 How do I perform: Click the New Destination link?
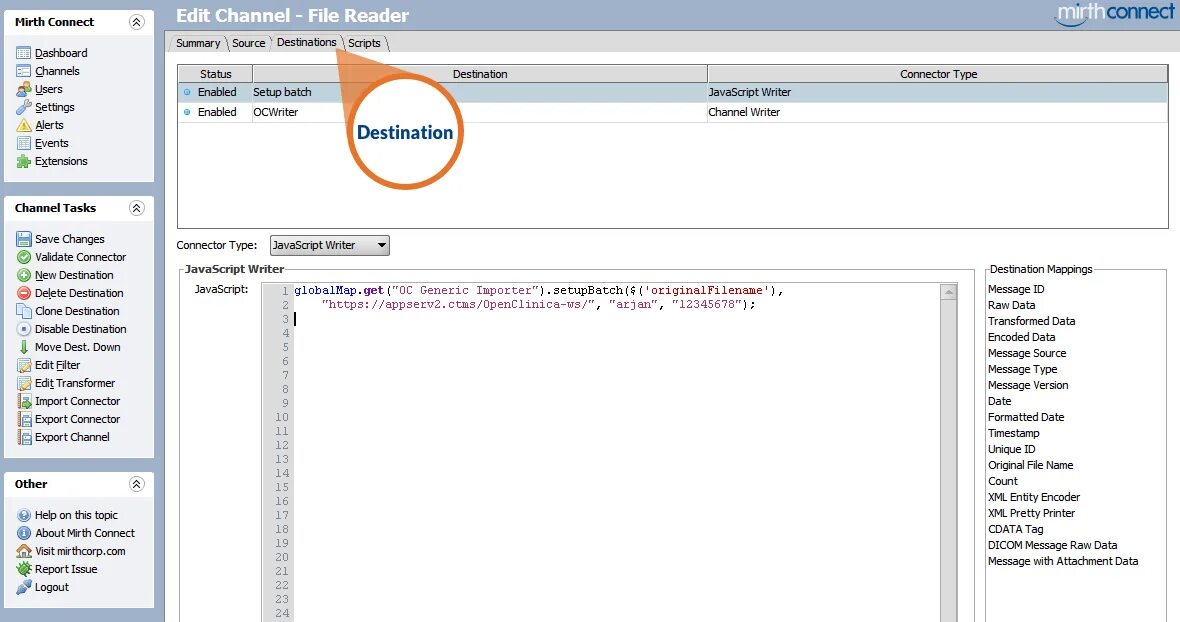pos(75,275)
